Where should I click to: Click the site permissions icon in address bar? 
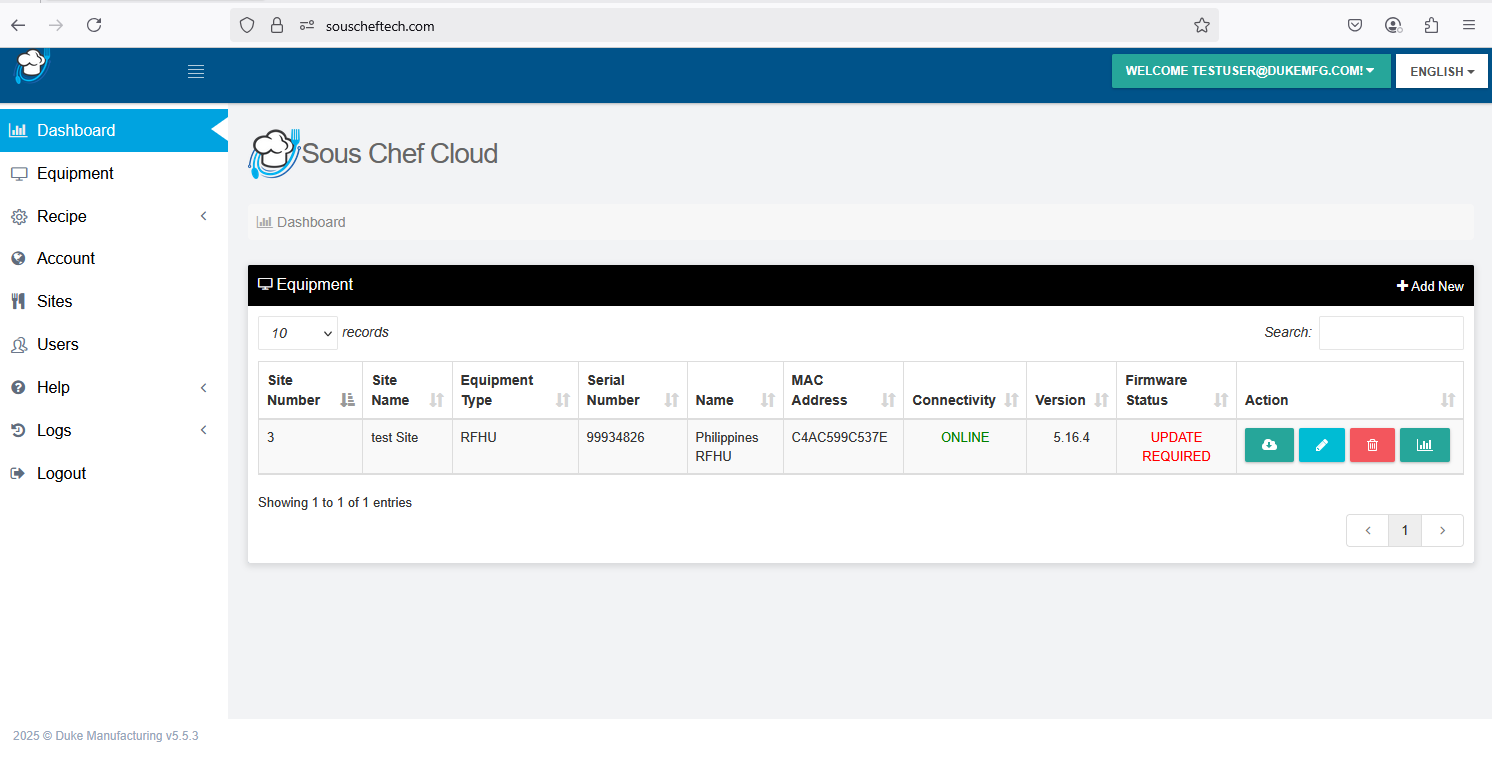pos(307,26)
